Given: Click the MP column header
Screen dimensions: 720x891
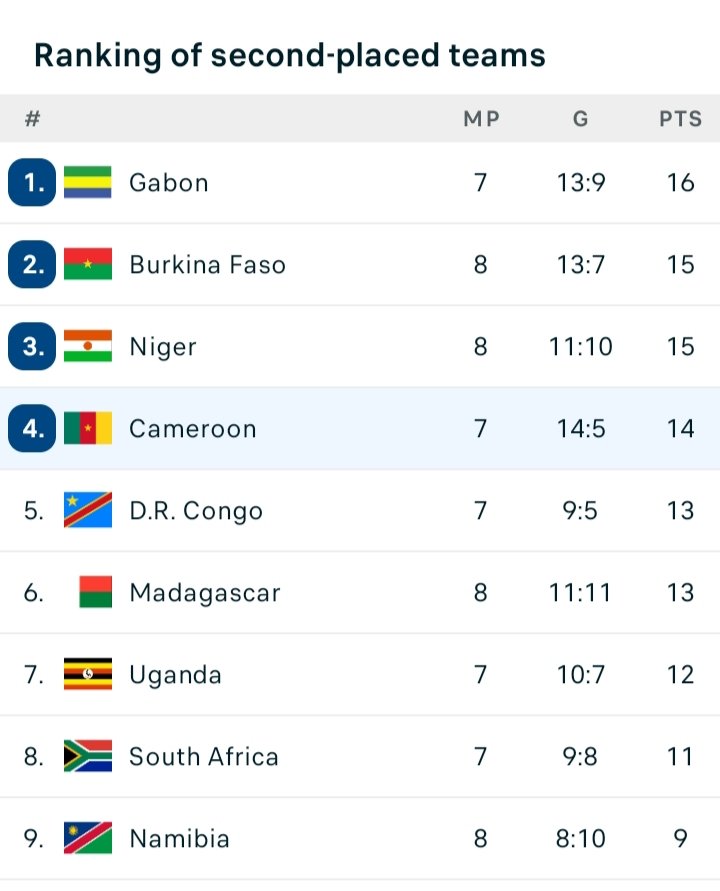Looking at the screenshot, I should point(481,119).
